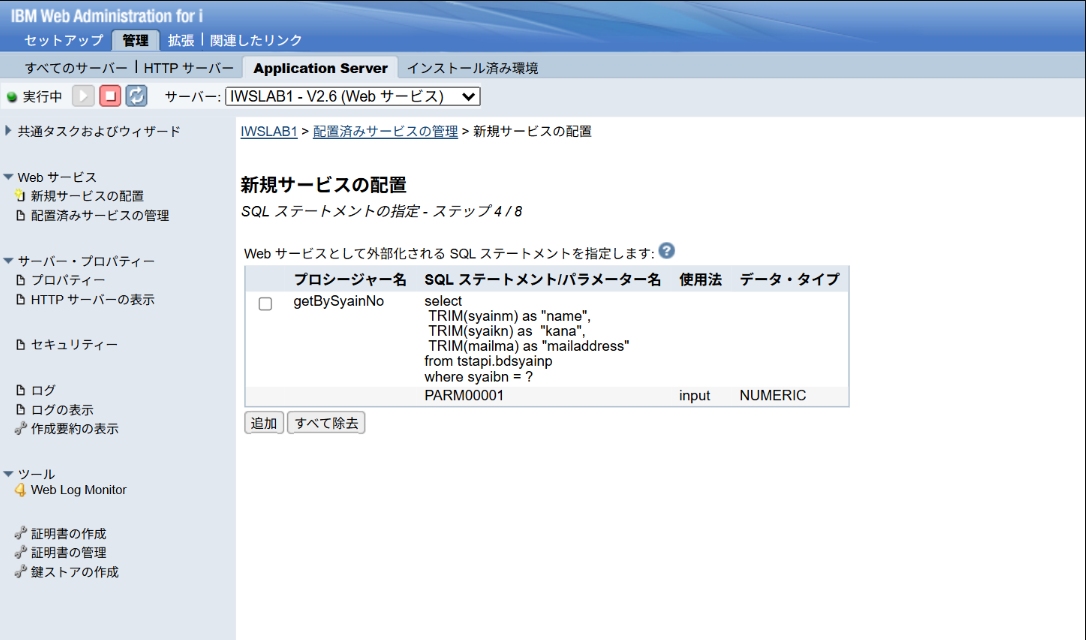Open Web Log Monitor in sidebar
Viewport: 1086px width, 640px height.
pos(78,490)
